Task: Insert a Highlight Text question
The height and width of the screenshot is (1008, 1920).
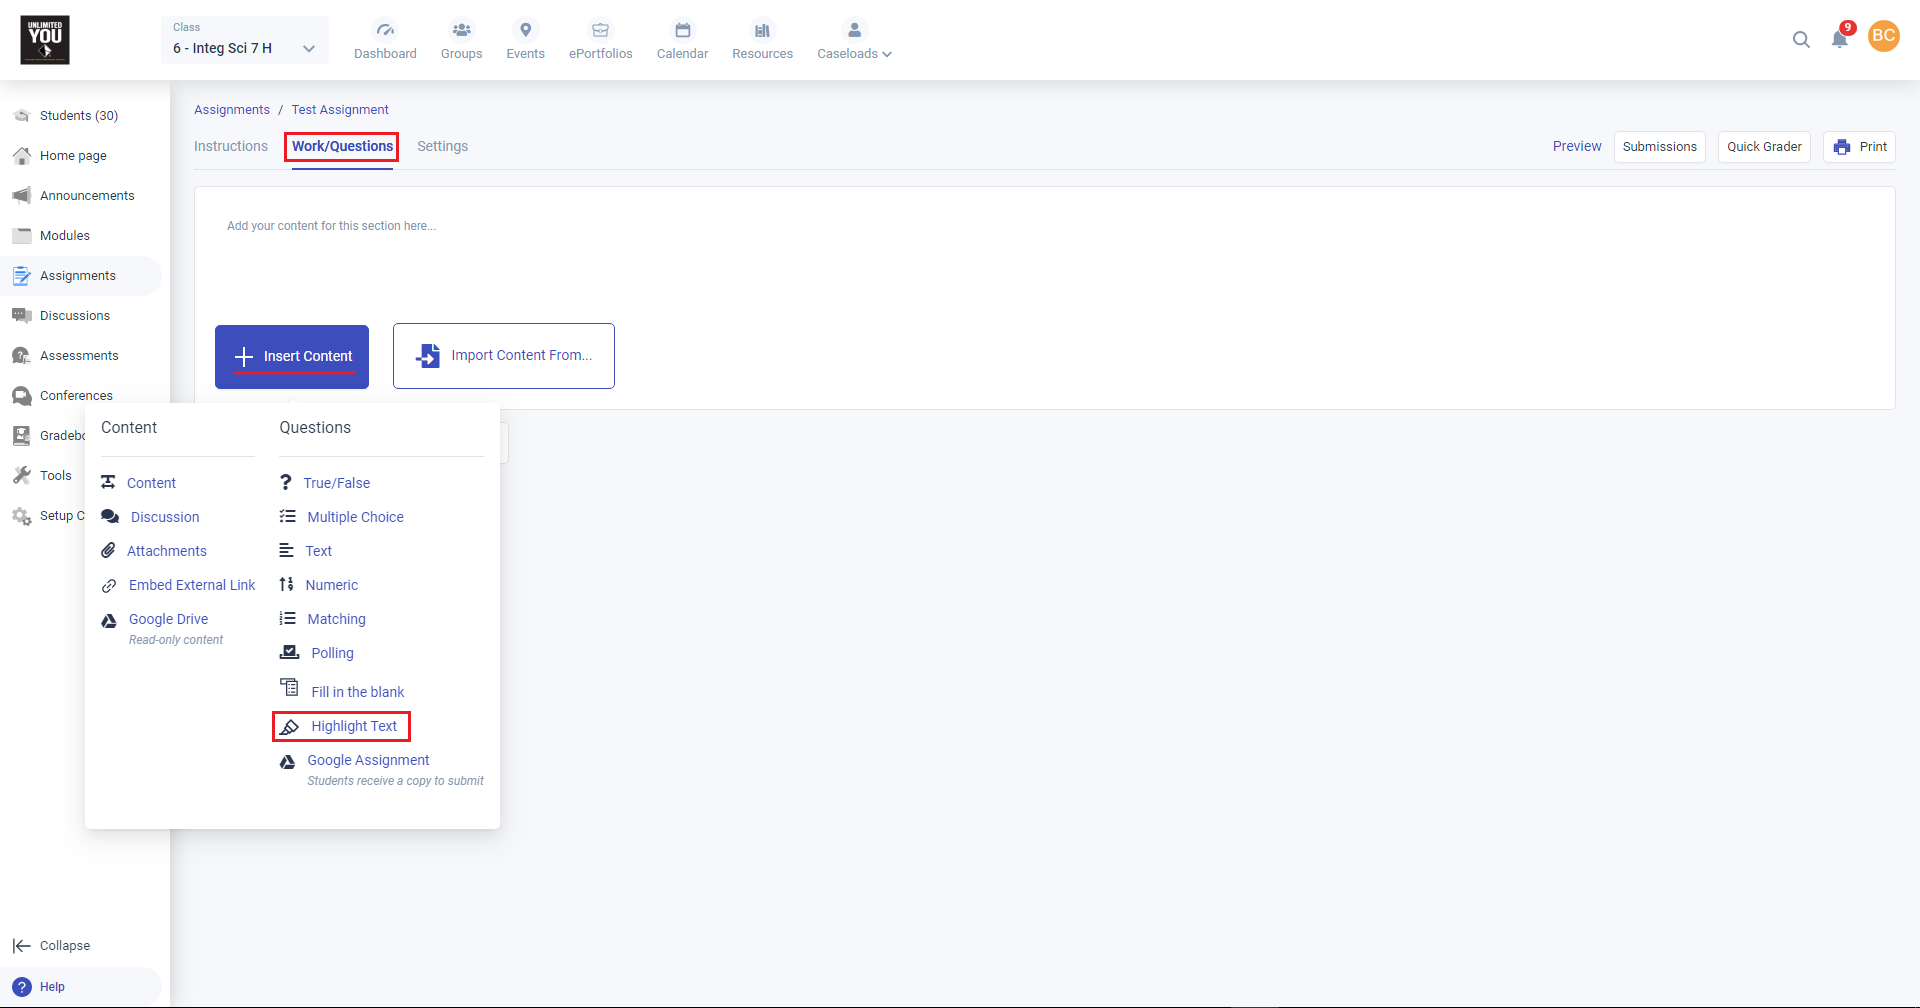Action: pyautogui.click(x=341, y=726)
